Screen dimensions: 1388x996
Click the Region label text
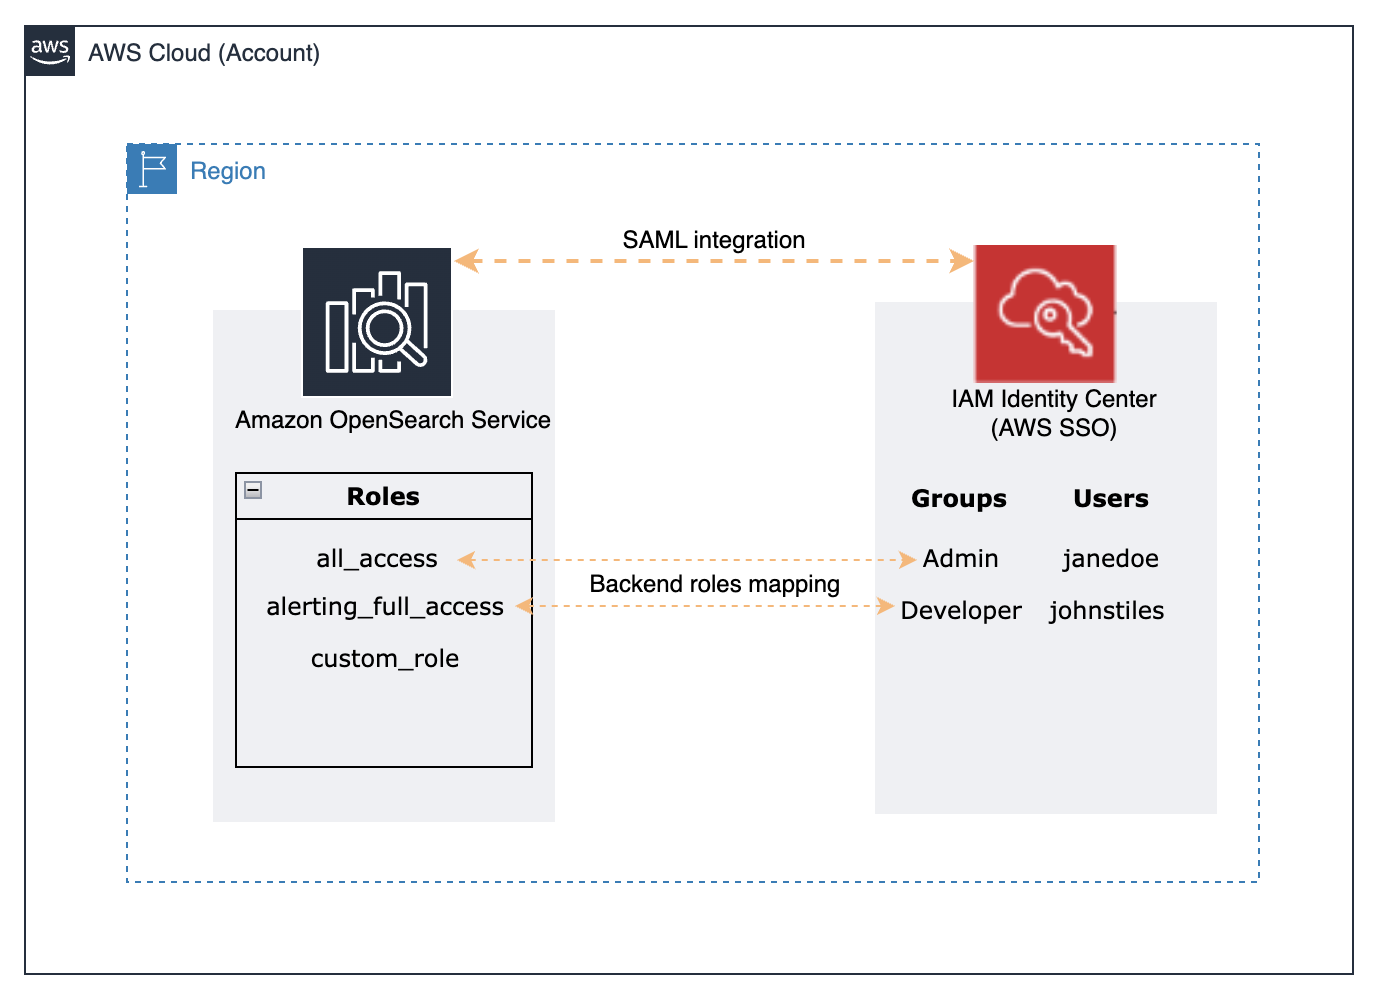pos(228,171)
